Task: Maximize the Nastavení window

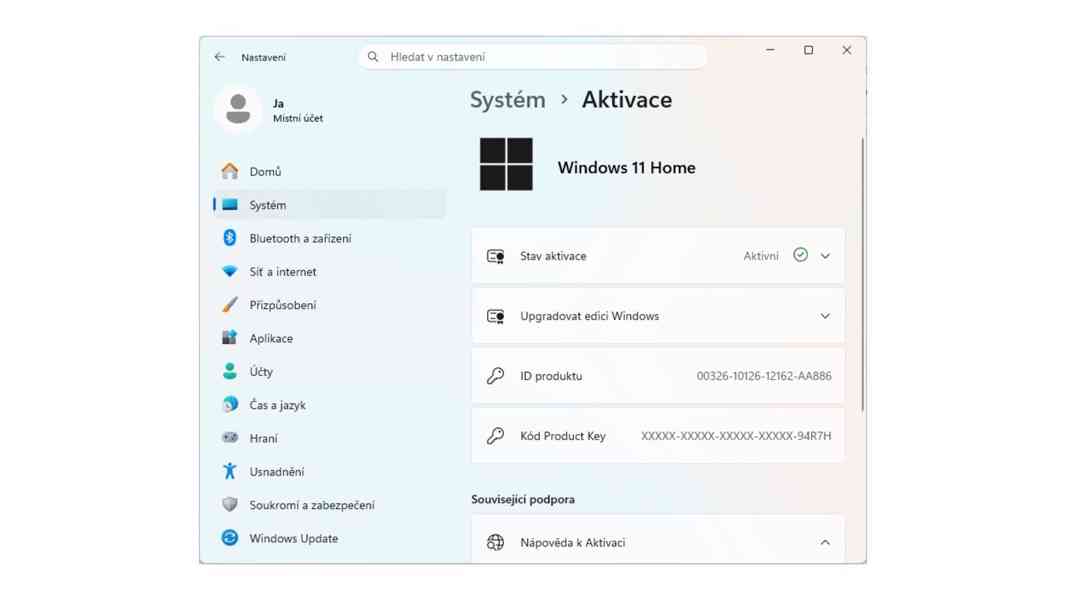Action: pyautogui.click(x=808, y=50)
